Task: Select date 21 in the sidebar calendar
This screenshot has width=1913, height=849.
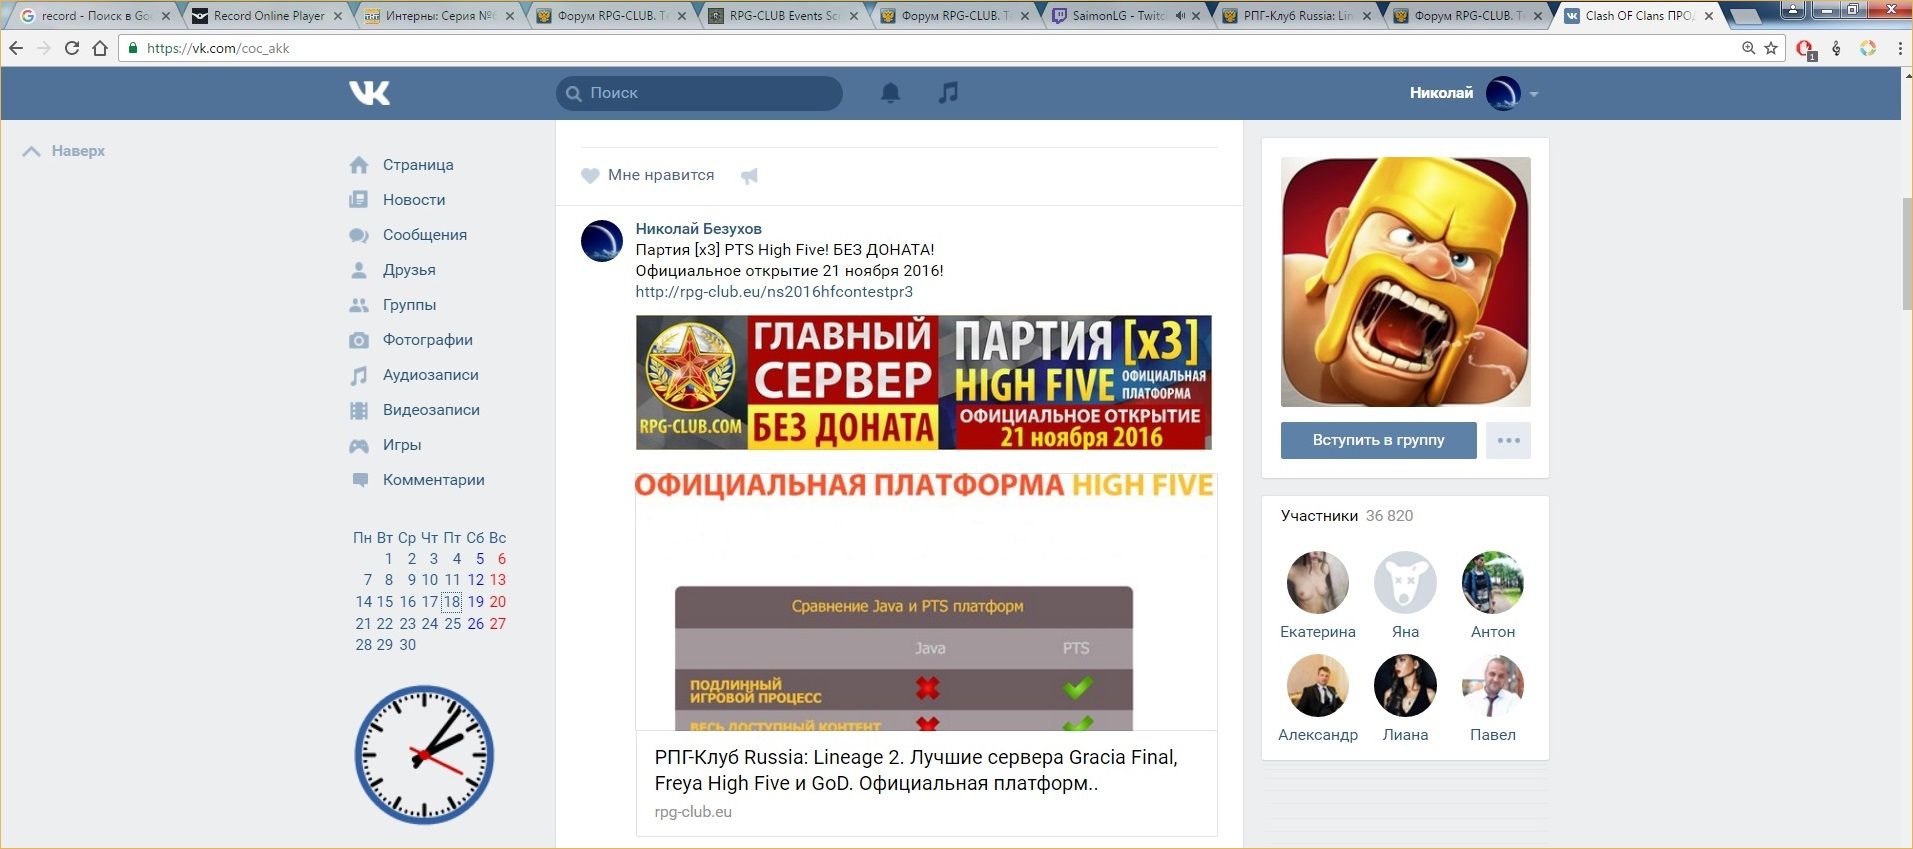Action: tap(363, 624)
